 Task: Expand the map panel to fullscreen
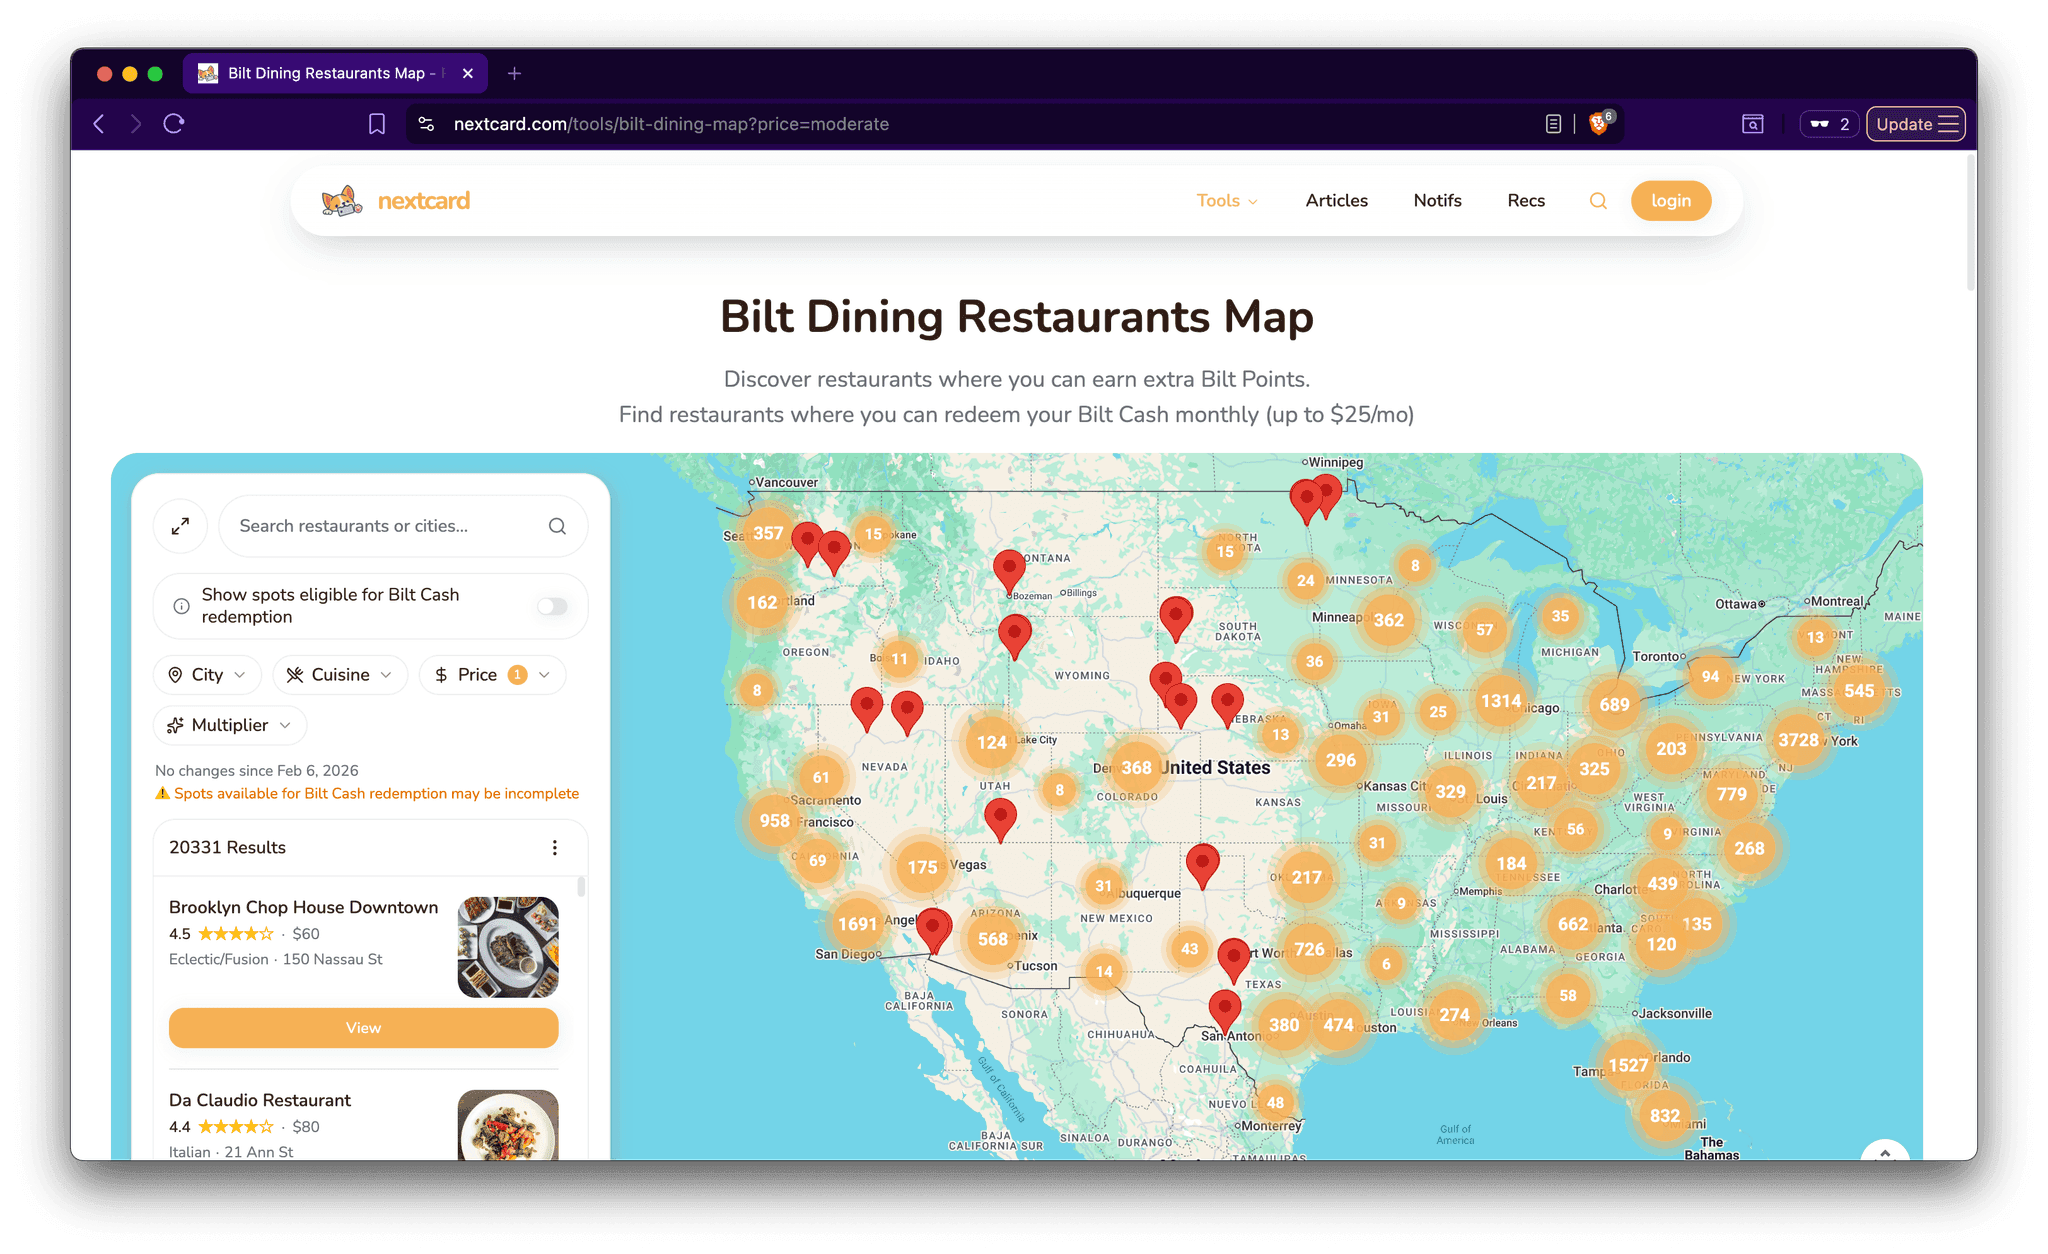coord(180,526)
